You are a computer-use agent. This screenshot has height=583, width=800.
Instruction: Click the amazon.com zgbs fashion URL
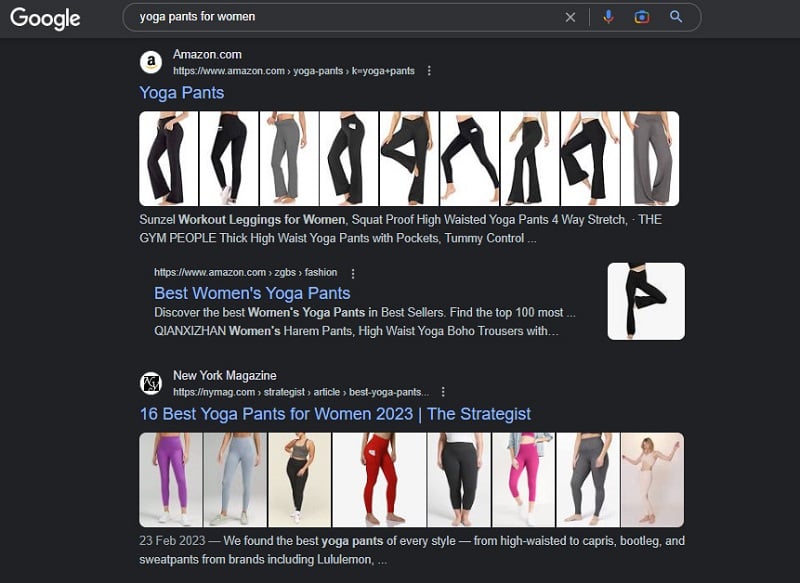pos(245,272)
